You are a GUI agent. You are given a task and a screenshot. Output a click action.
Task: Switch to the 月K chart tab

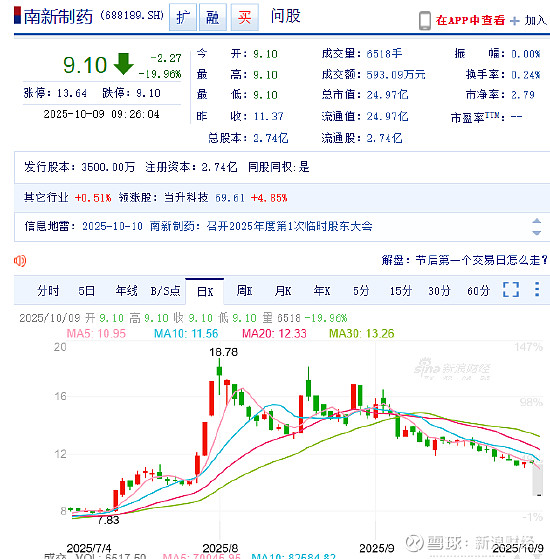283,291
